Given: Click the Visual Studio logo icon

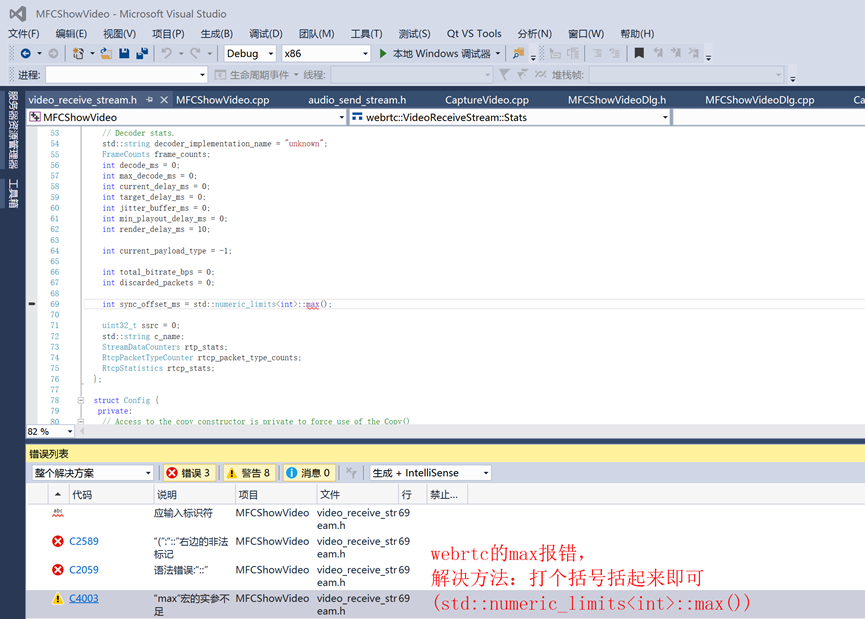Looking at the screenshot, I should tap(18, 14).
